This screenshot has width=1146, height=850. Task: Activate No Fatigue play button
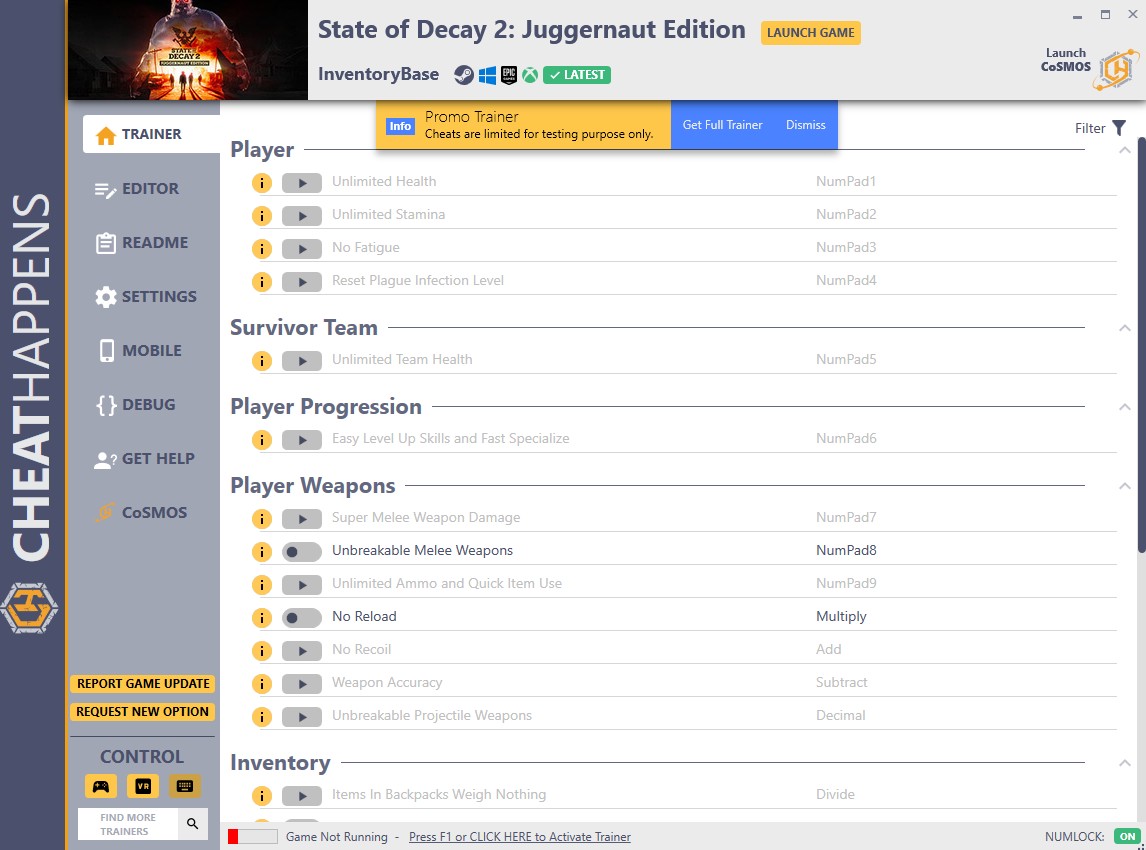pos(302,248)
